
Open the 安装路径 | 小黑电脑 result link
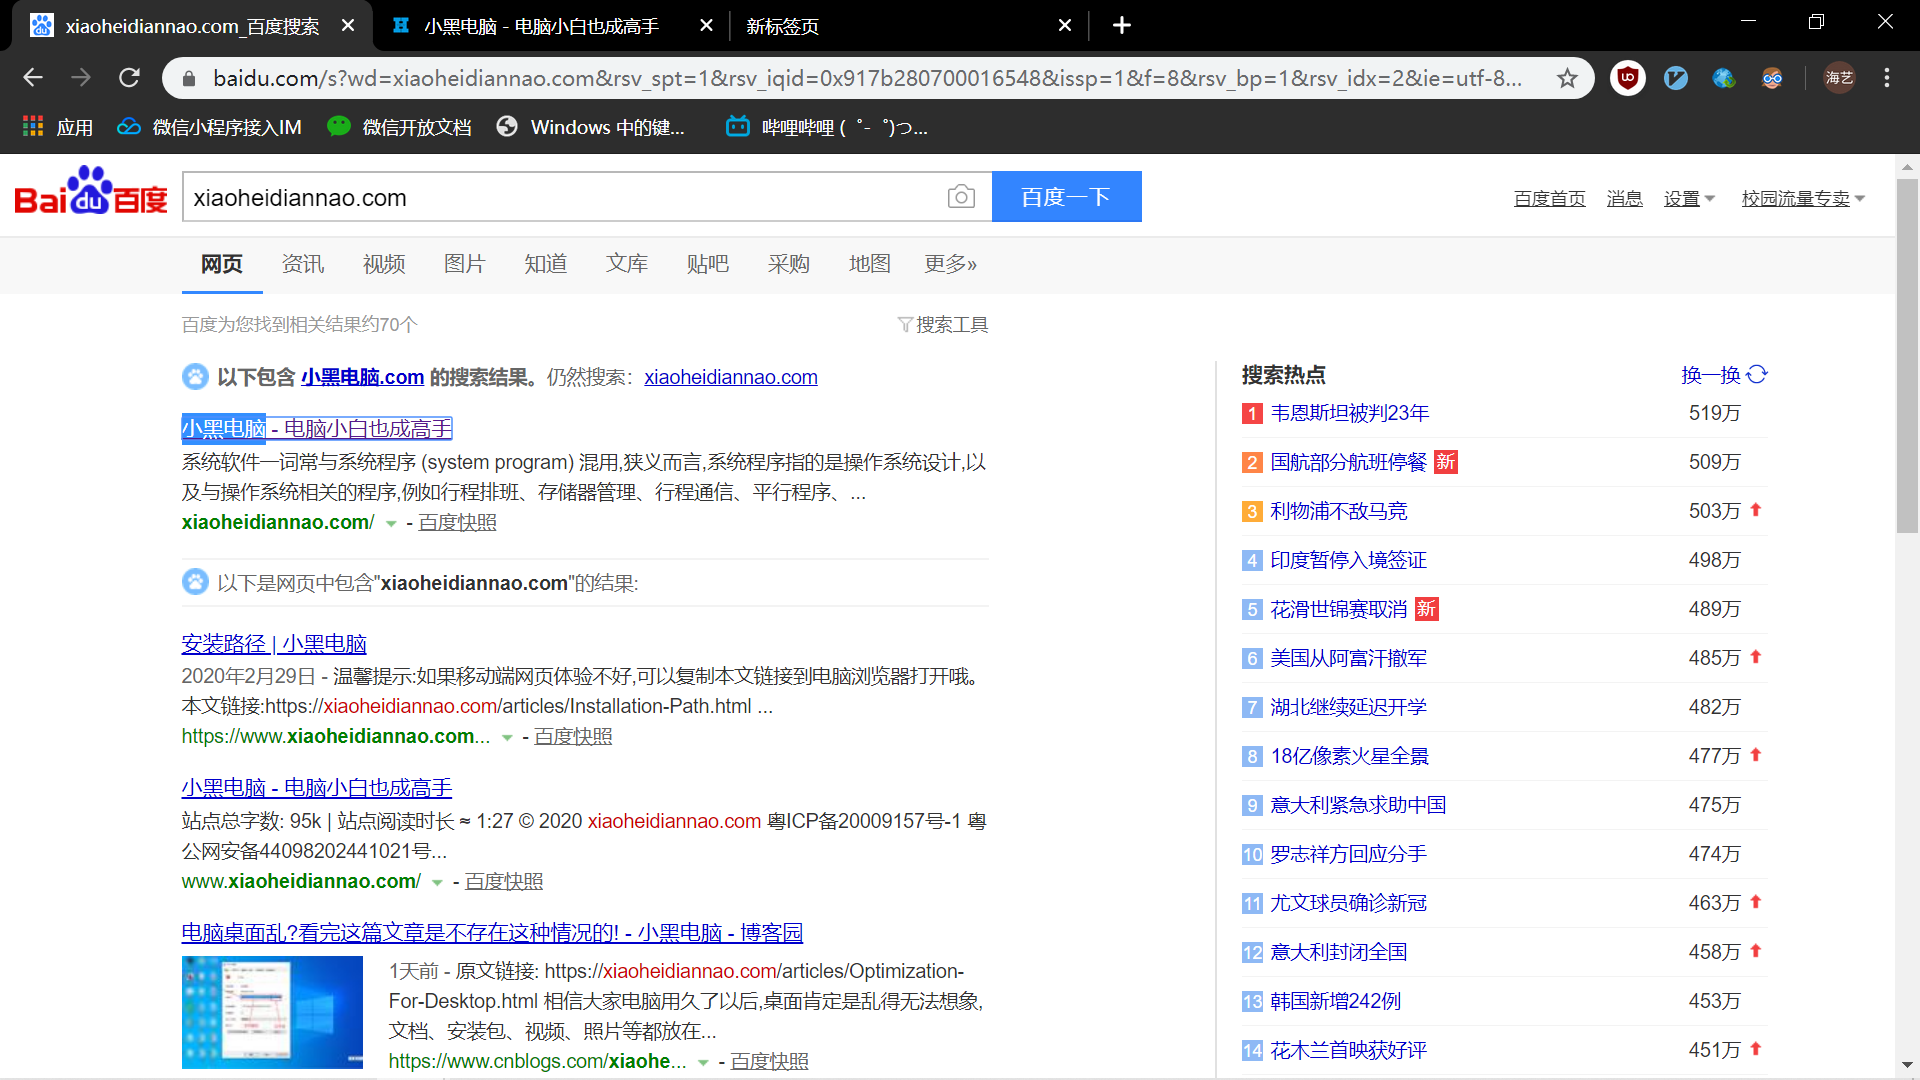pyautogui.click(x=274, y=644)
